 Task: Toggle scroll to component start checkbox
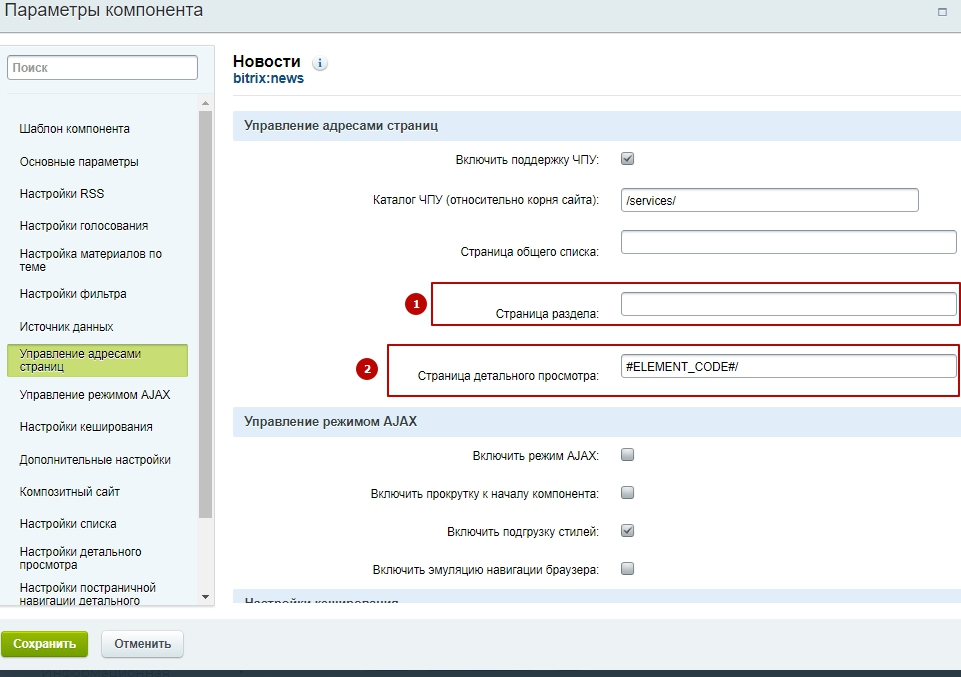628,492
